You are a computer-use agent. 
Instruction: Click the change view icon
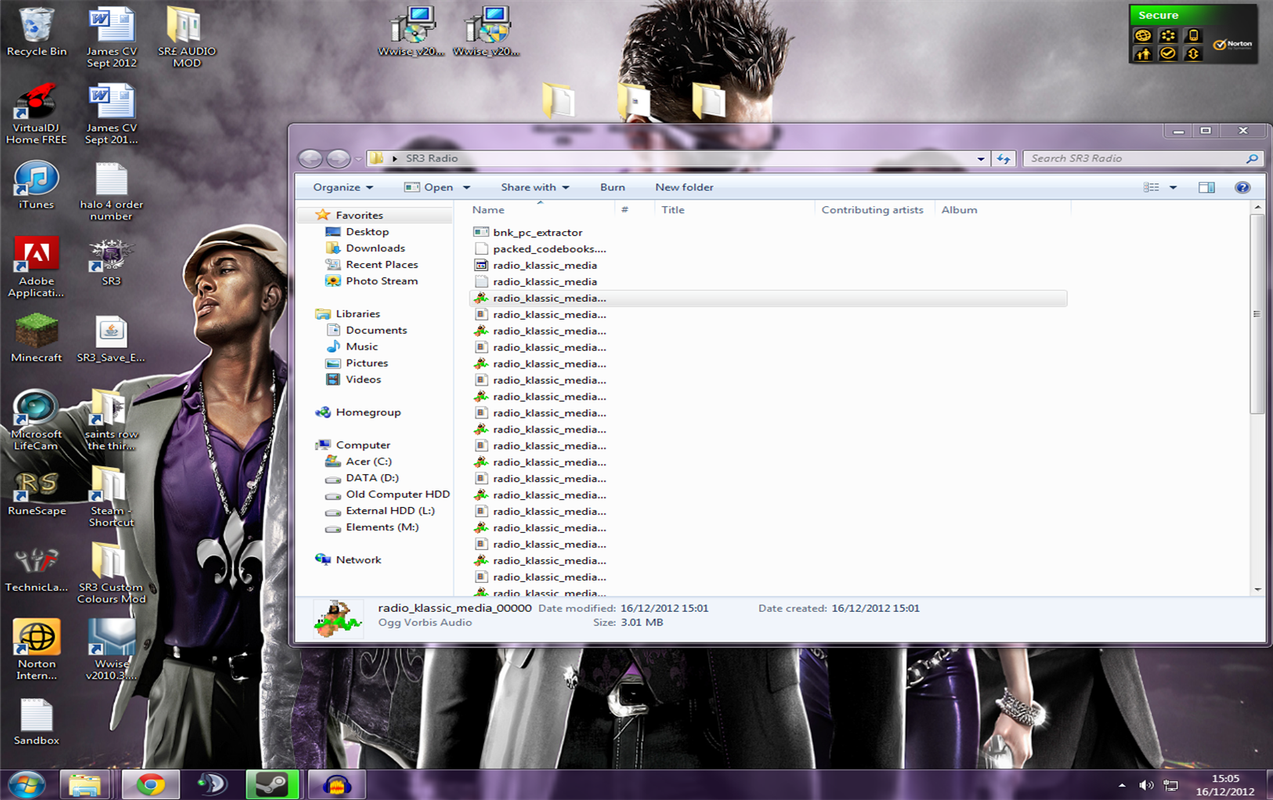click(x=1151, y=187)
